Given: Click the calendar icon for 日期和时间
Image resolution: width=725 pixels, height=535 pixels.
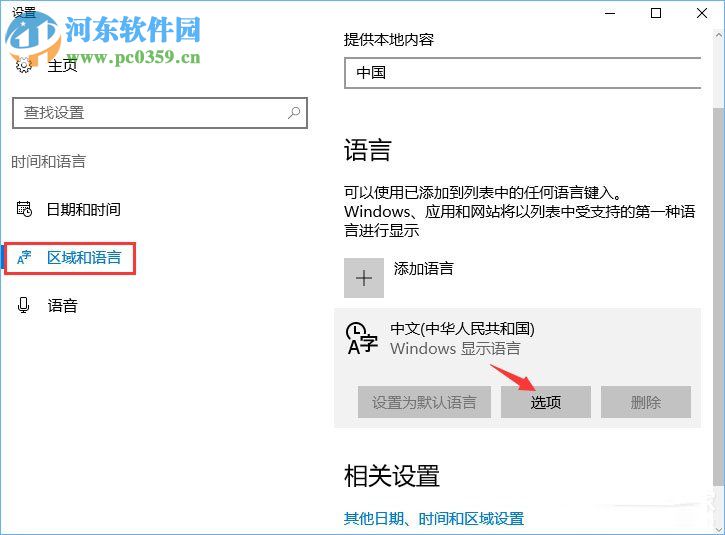Looking at the screenshot, I should [x=24, y=209].
